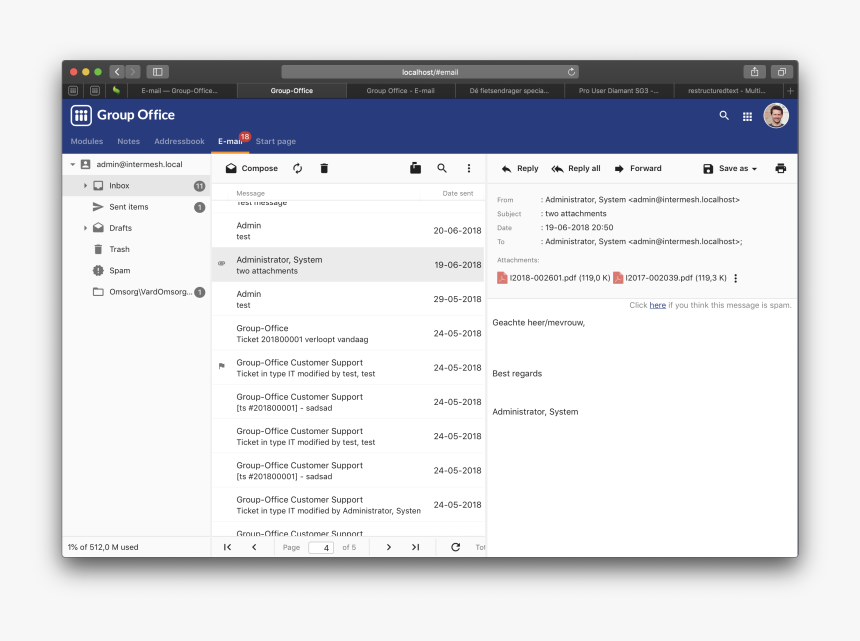This screenshot has height=641, width=860.
Task: Click the global search icon in the header
Action: click(724, 116)
